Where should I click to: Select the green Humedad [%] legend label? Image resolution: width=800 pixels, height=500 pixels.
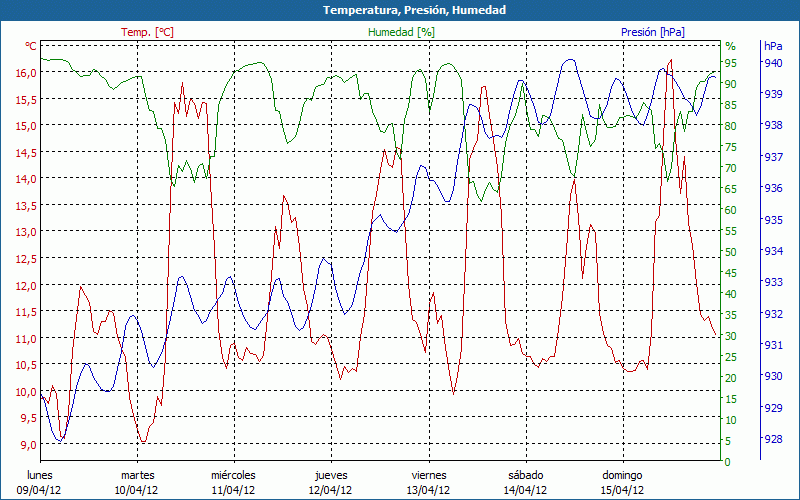[x=401, y=32]
